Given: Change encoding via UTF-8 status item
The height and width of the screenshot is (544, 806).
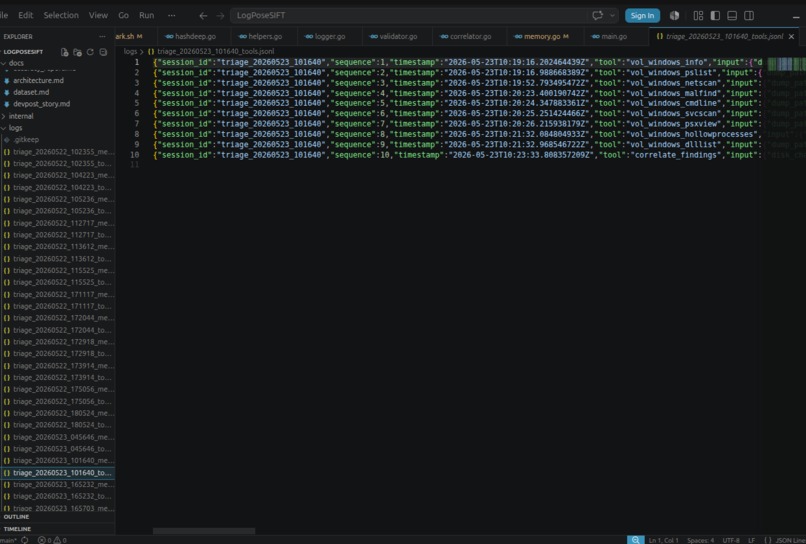Looking at the screenshot, I should [x=730, y=540].
